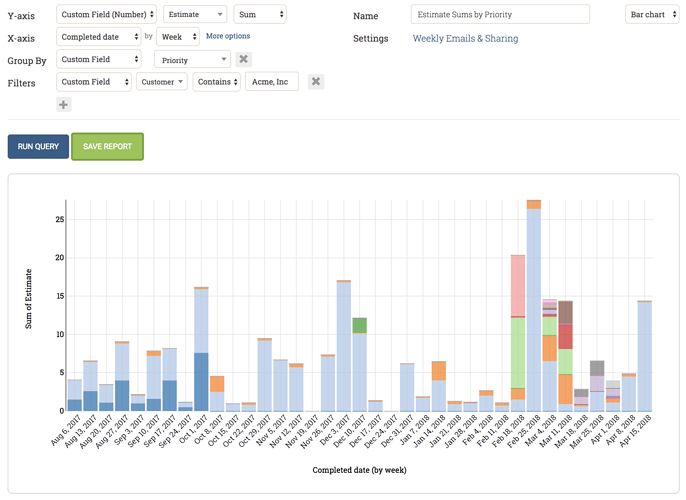Change the Contains filter operator

pos(217,81)
